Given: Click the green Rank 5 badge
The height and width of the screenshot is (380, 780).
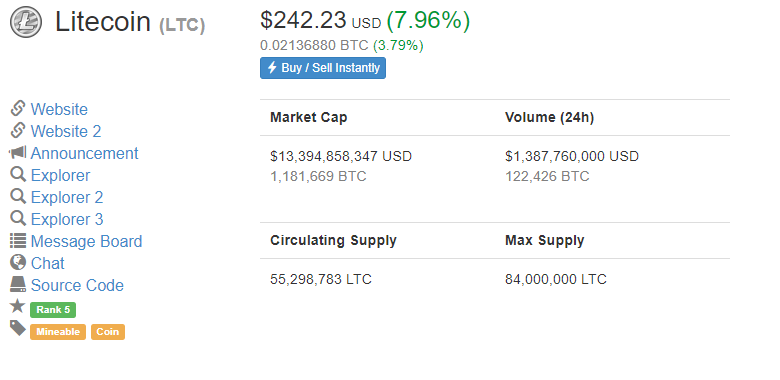Looking at the screenshot, I should (x=53, y=310).
